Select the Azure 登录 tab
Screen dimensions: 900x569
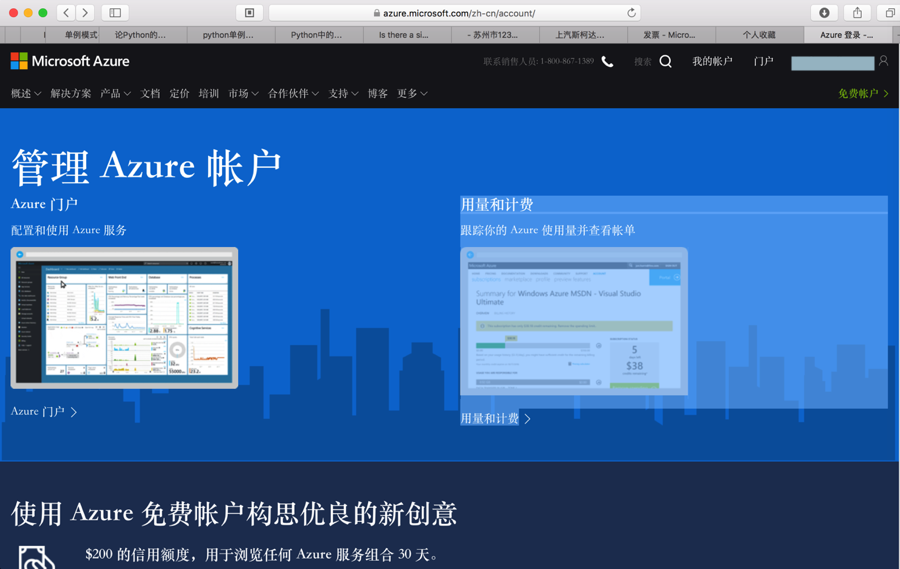848,35
